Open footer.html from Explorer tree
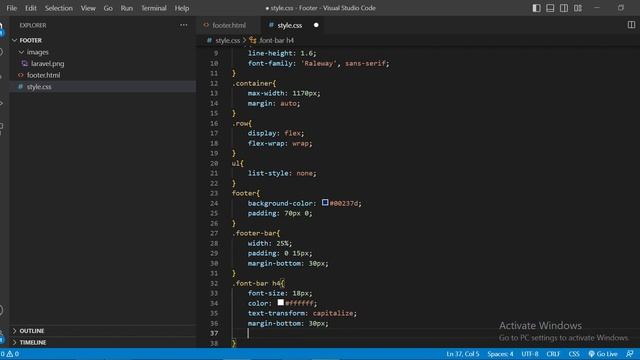Screen dimensions: 640x360 pyautogui.click(x=43, y=75)
